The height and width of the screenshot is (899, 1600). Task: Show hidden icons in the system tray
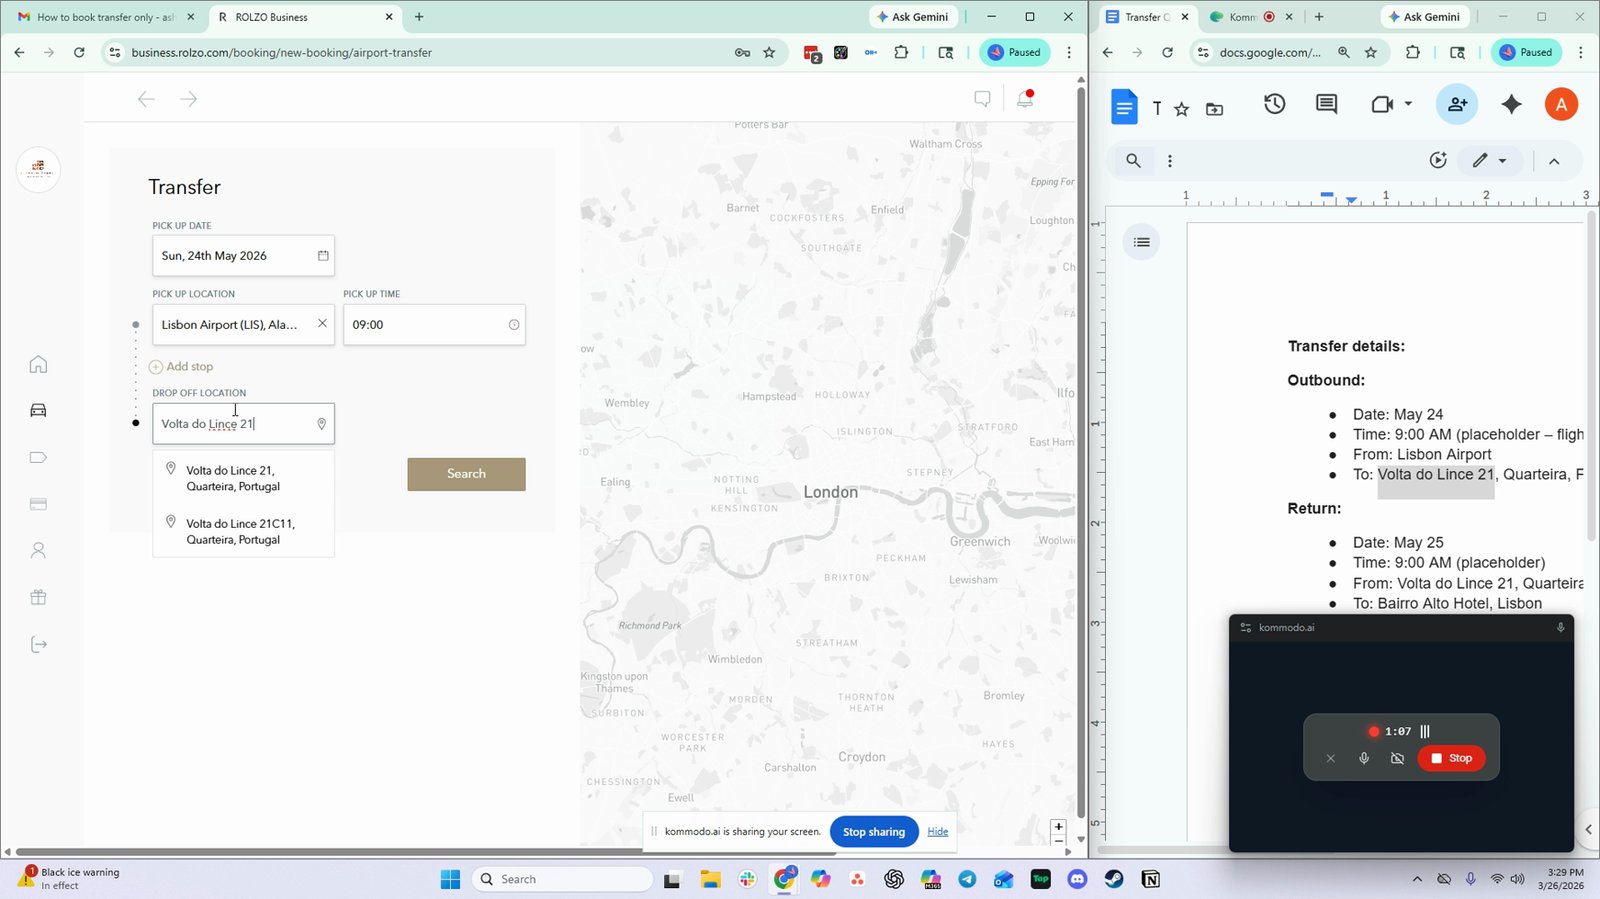[1417, 879]
